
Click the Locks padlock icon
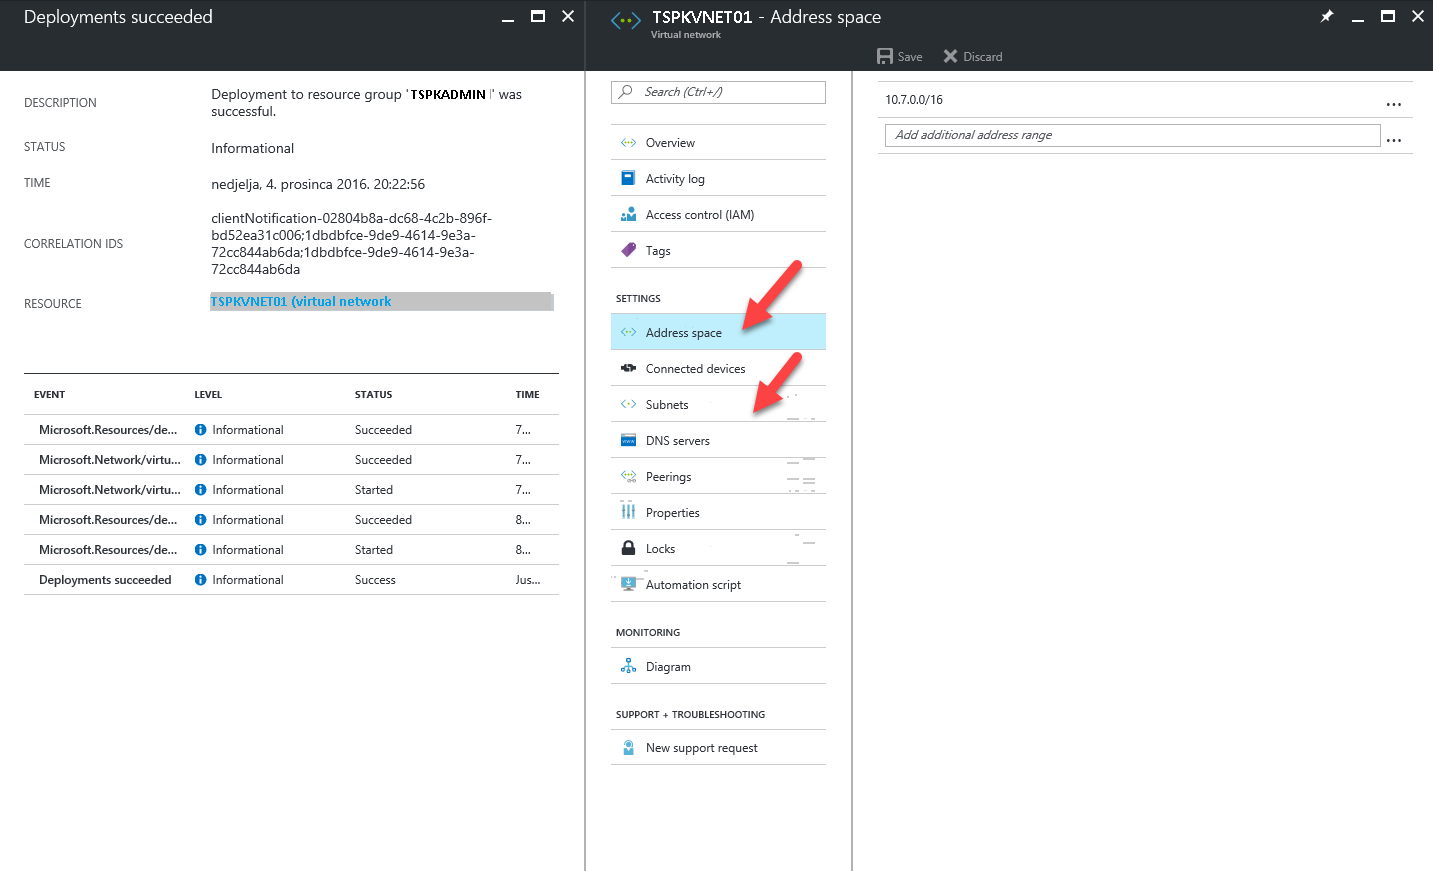pos(628,548)
